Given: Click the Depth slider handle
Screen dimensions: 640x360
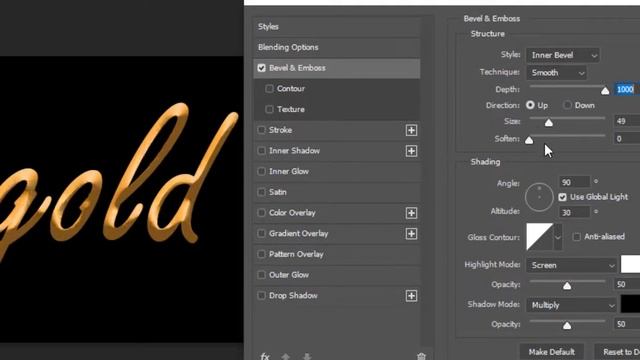Looking at the screenshot, I should click(605, 91).
